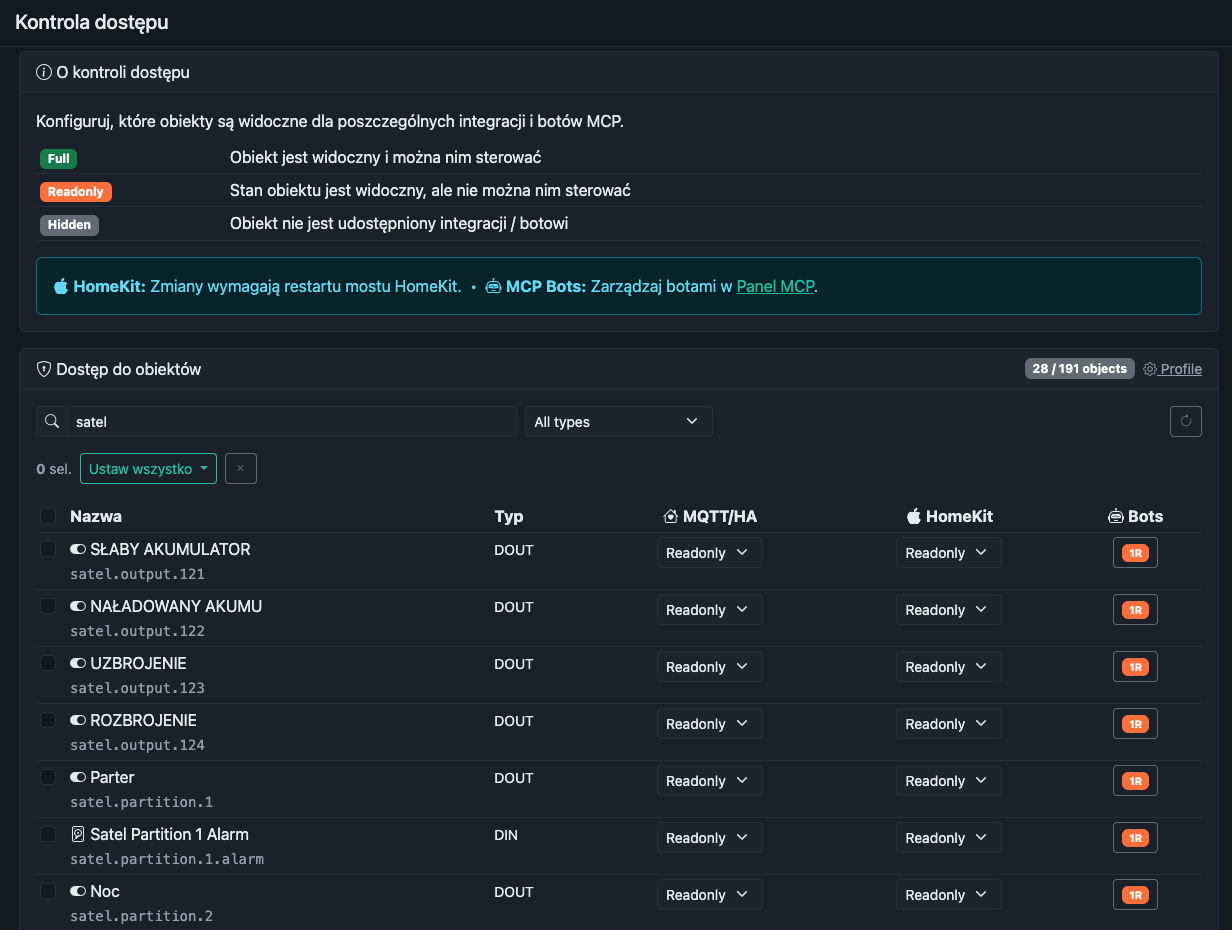The height and width of the screenshot is (930, 1232).
Task: Click the HomeKit apple icon in column header
Action: [913, 516]
